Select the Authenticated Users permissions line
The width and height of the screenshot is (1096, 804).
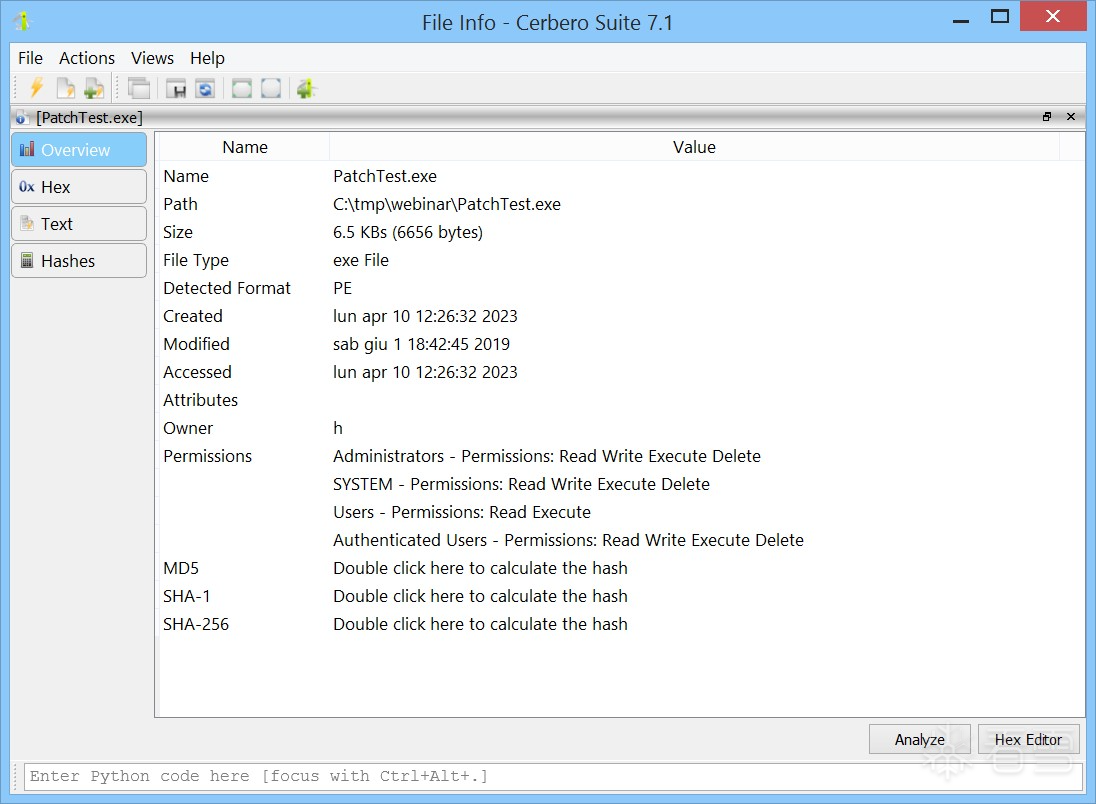(568, 540)
